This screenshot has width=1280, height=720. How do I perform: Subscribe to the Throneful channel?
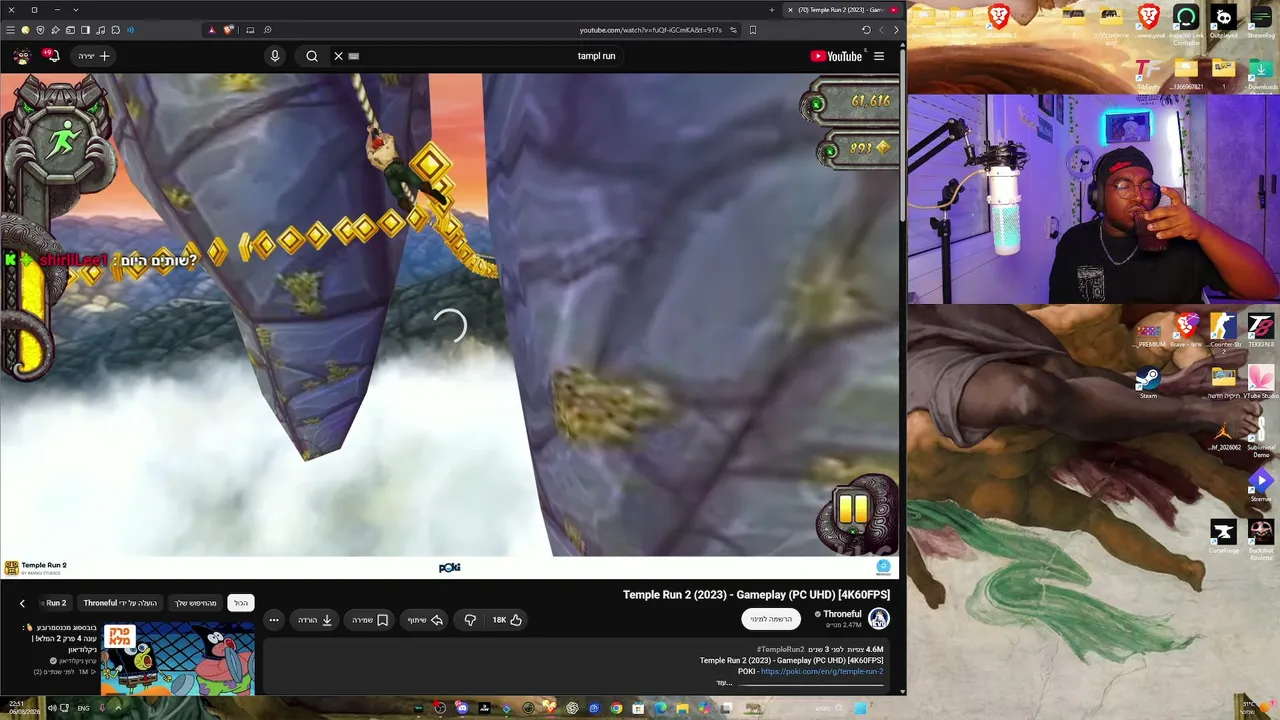(x=771, y=619)
